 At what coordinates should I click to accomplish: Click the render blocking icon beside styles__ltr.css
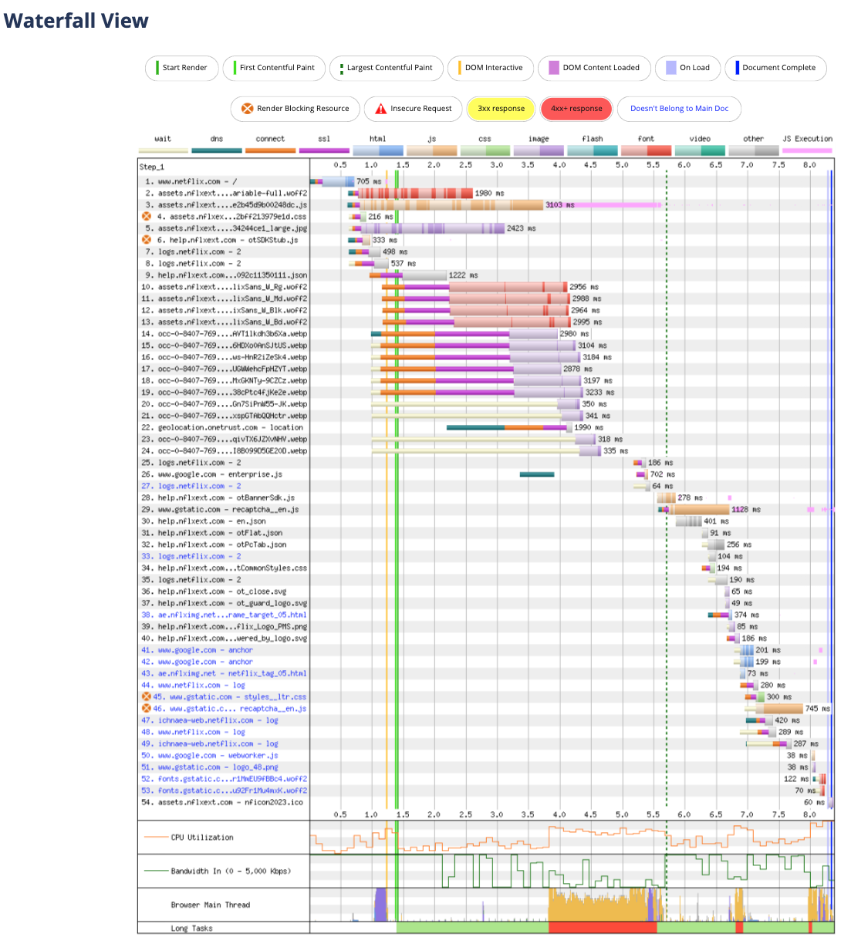(x=146, y=697)
